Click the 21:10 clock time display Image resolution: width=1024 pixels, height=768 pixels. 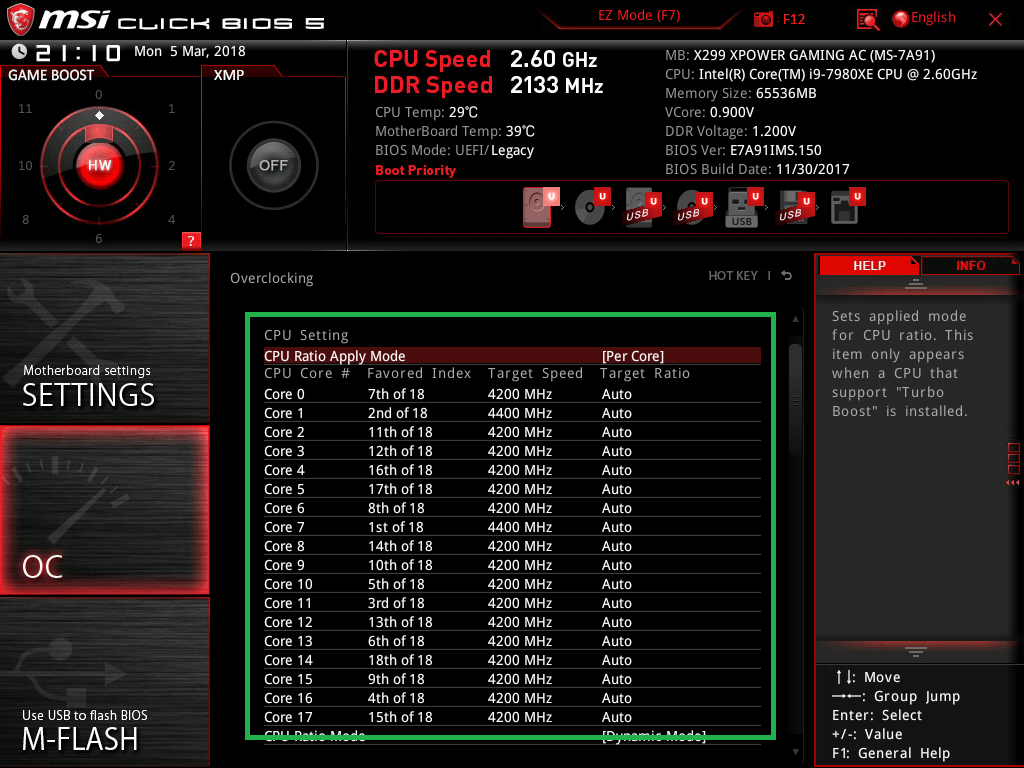[x=78, y=52]
